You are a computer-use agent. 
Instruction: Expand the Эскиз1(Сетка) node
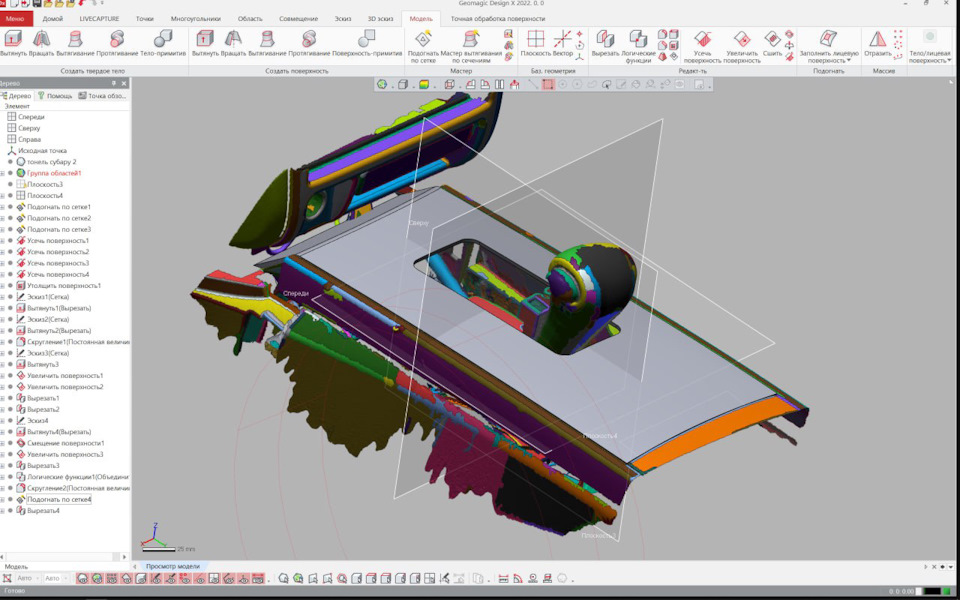click(x=2, y=297)
